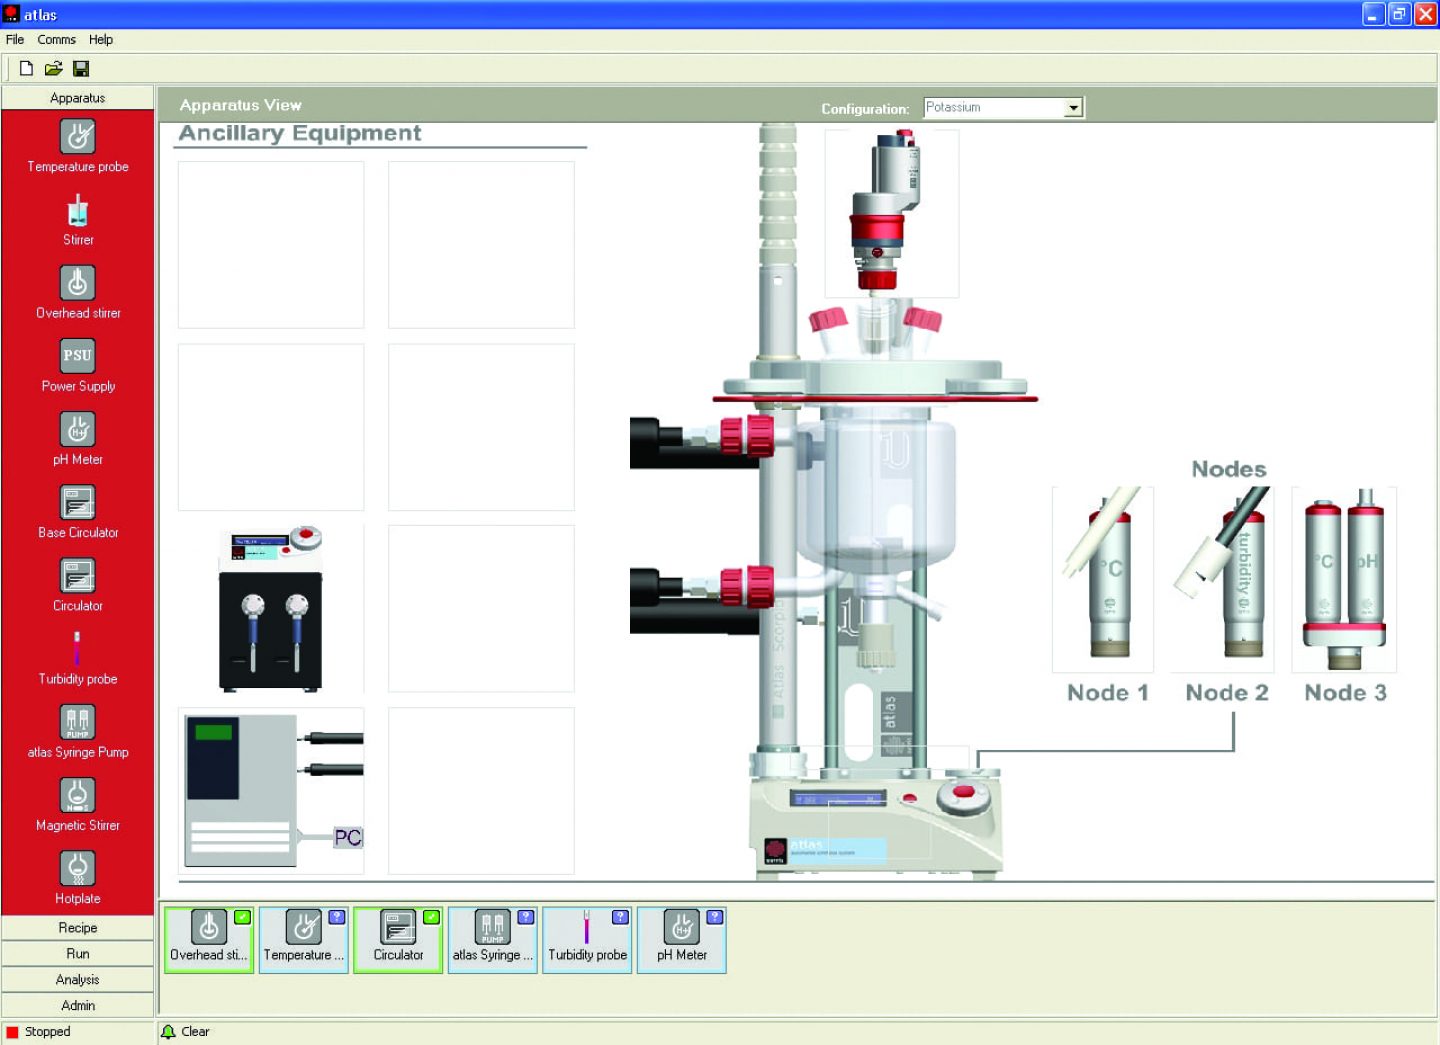Click the Clear bell button in status bar
This screenshot has height=1045, width=1440.
coord(186,1031)
